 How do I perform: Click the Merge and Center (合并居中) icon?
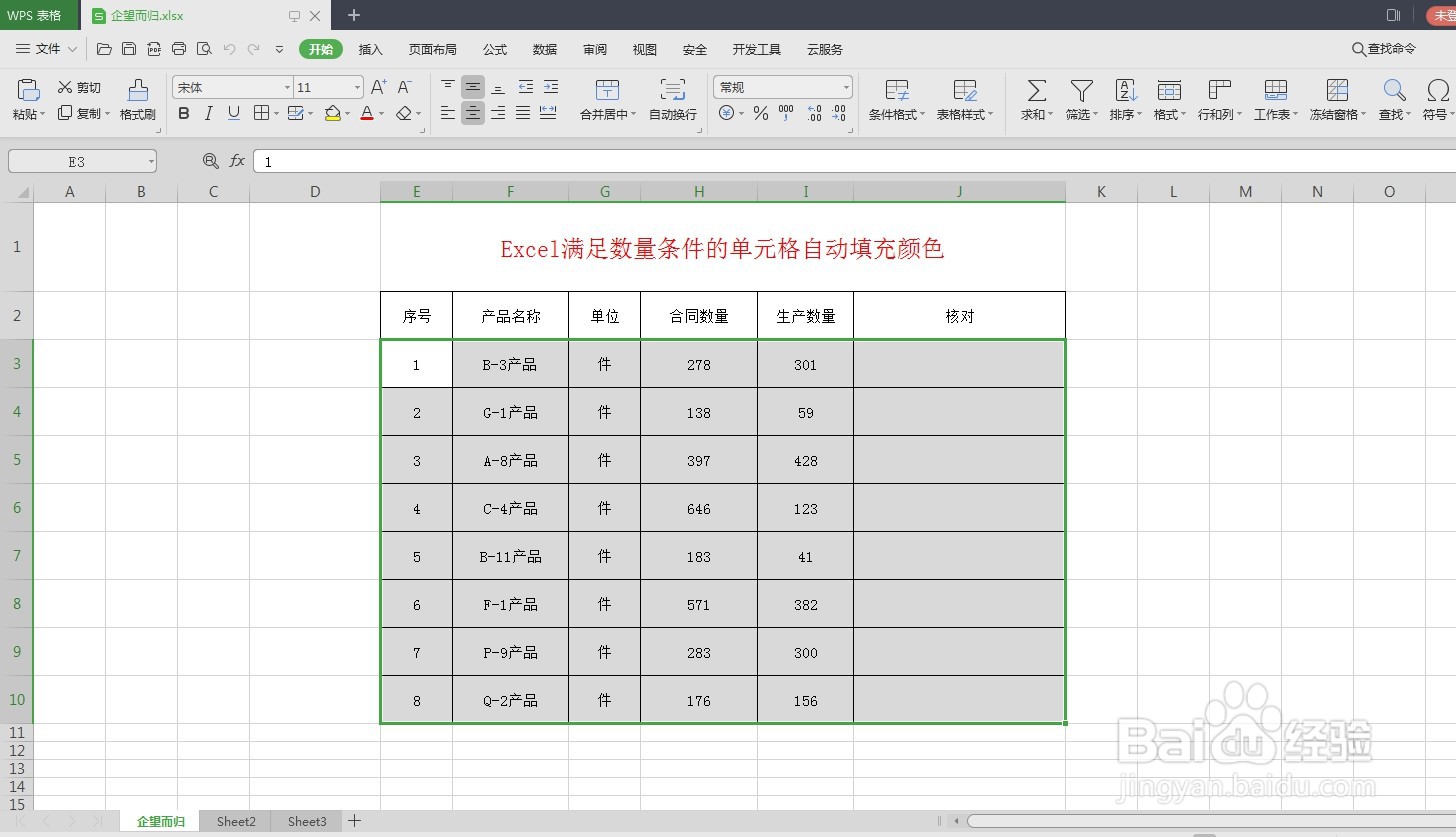click(x=607, y=90)
